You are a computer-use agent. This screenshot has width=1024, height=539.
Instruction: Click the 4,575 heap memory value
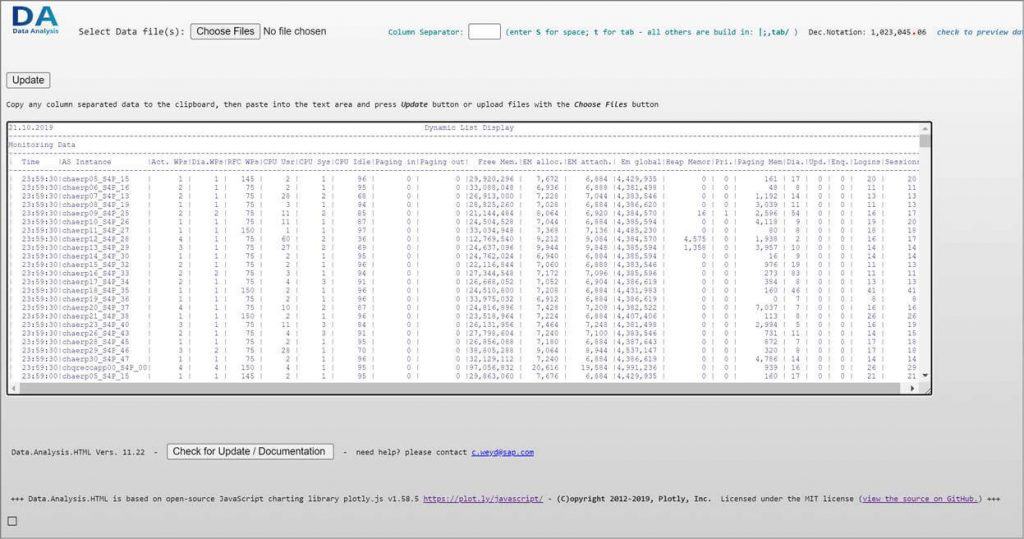click(x=695, y=239)
